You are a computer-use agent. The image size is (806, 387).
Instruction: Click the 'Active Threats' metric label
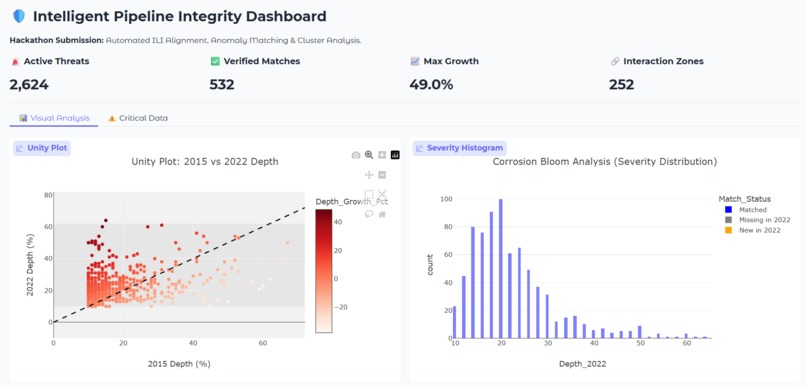[57, 61]
